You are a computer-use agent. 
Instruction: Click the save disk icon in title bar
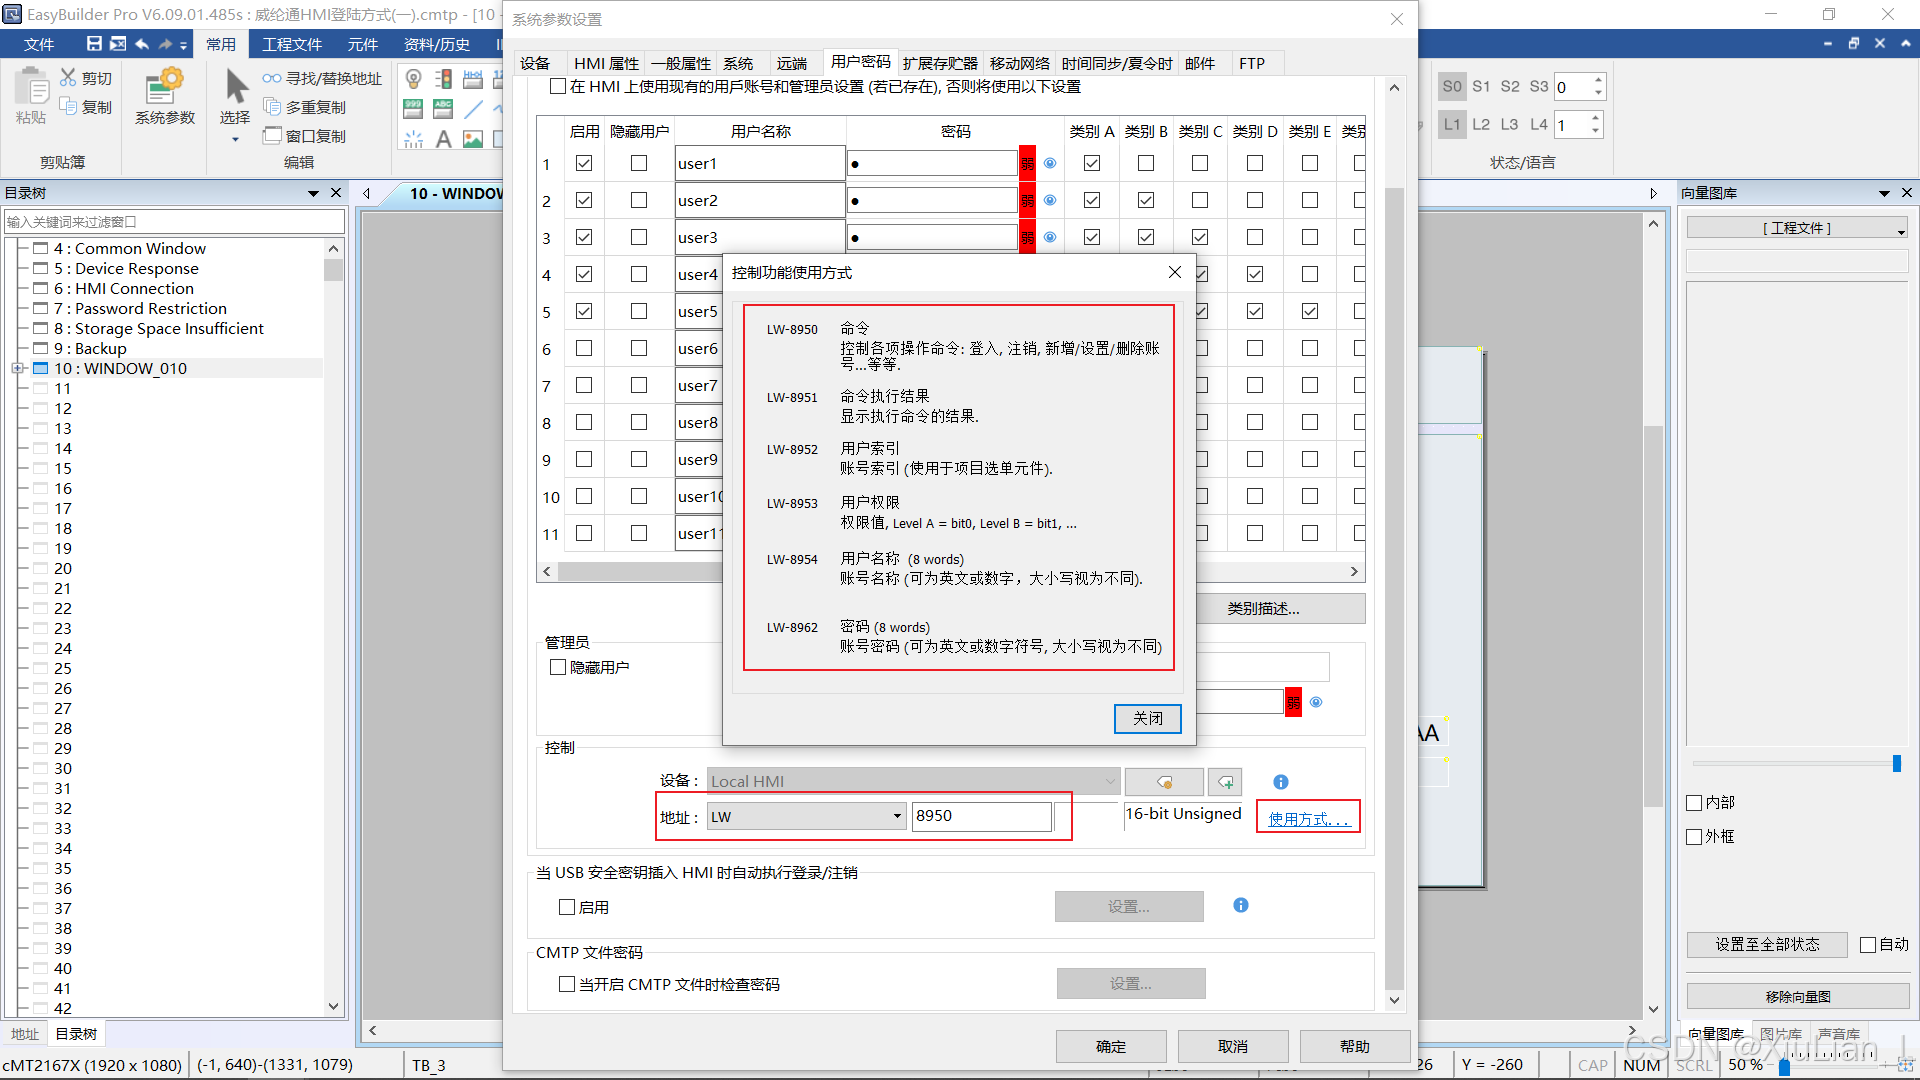pos(94,44)
